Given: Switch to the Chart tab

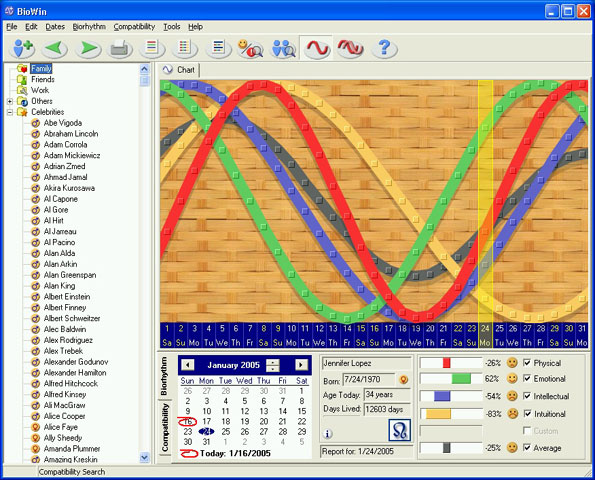Looking at the screenshot, I should (x=179, y=70).
